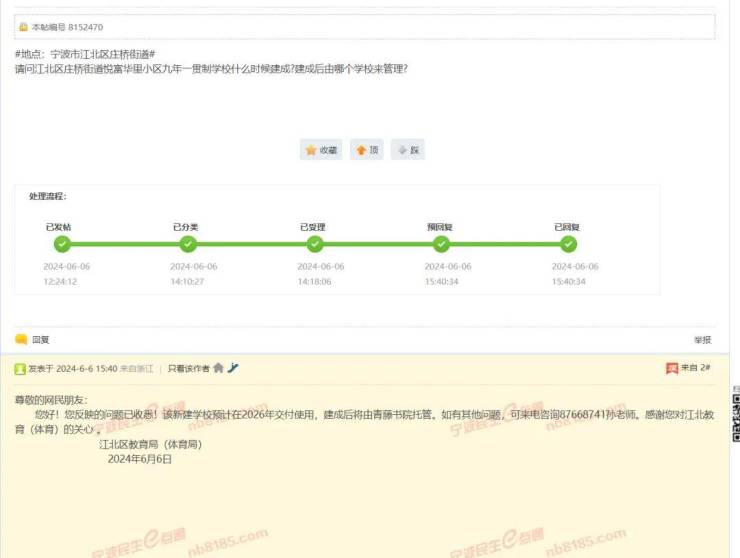Click the signature 江北区教育局（体育局）

coord(151,444)
